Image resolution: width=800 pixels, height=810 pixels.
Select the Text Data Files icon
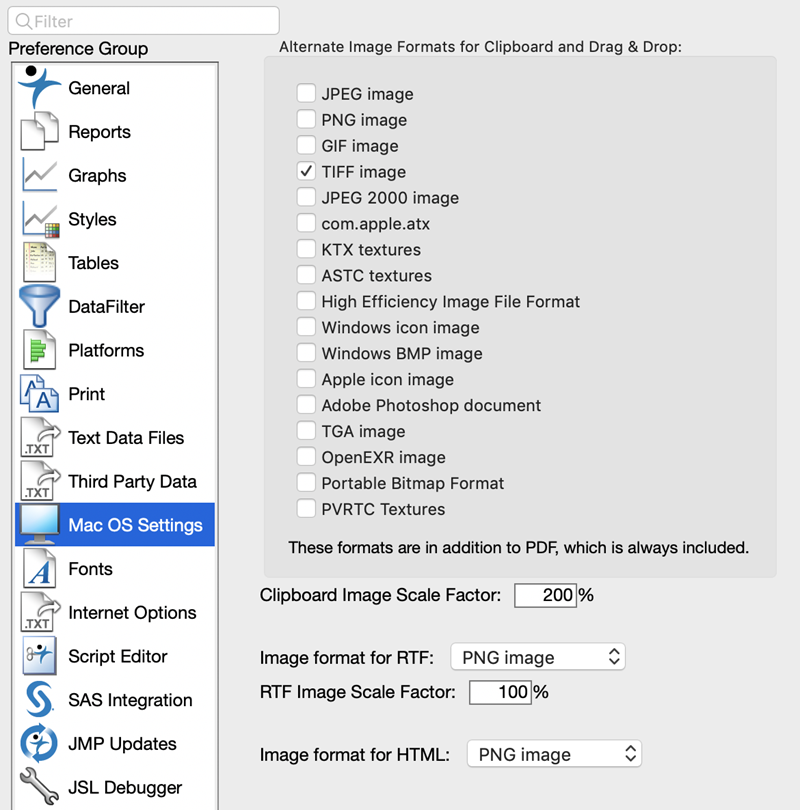(40, 438)
